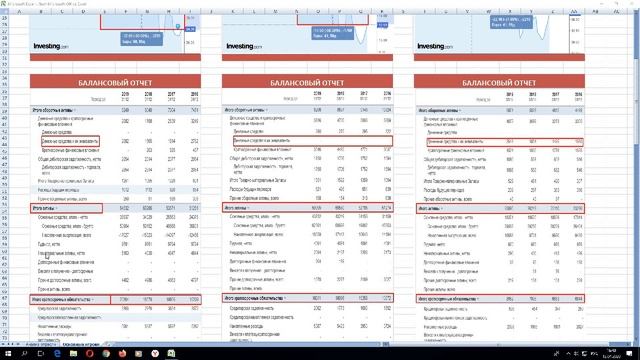Click Итого активы label in middle table
Screen dimensions: 640x360
235,208
